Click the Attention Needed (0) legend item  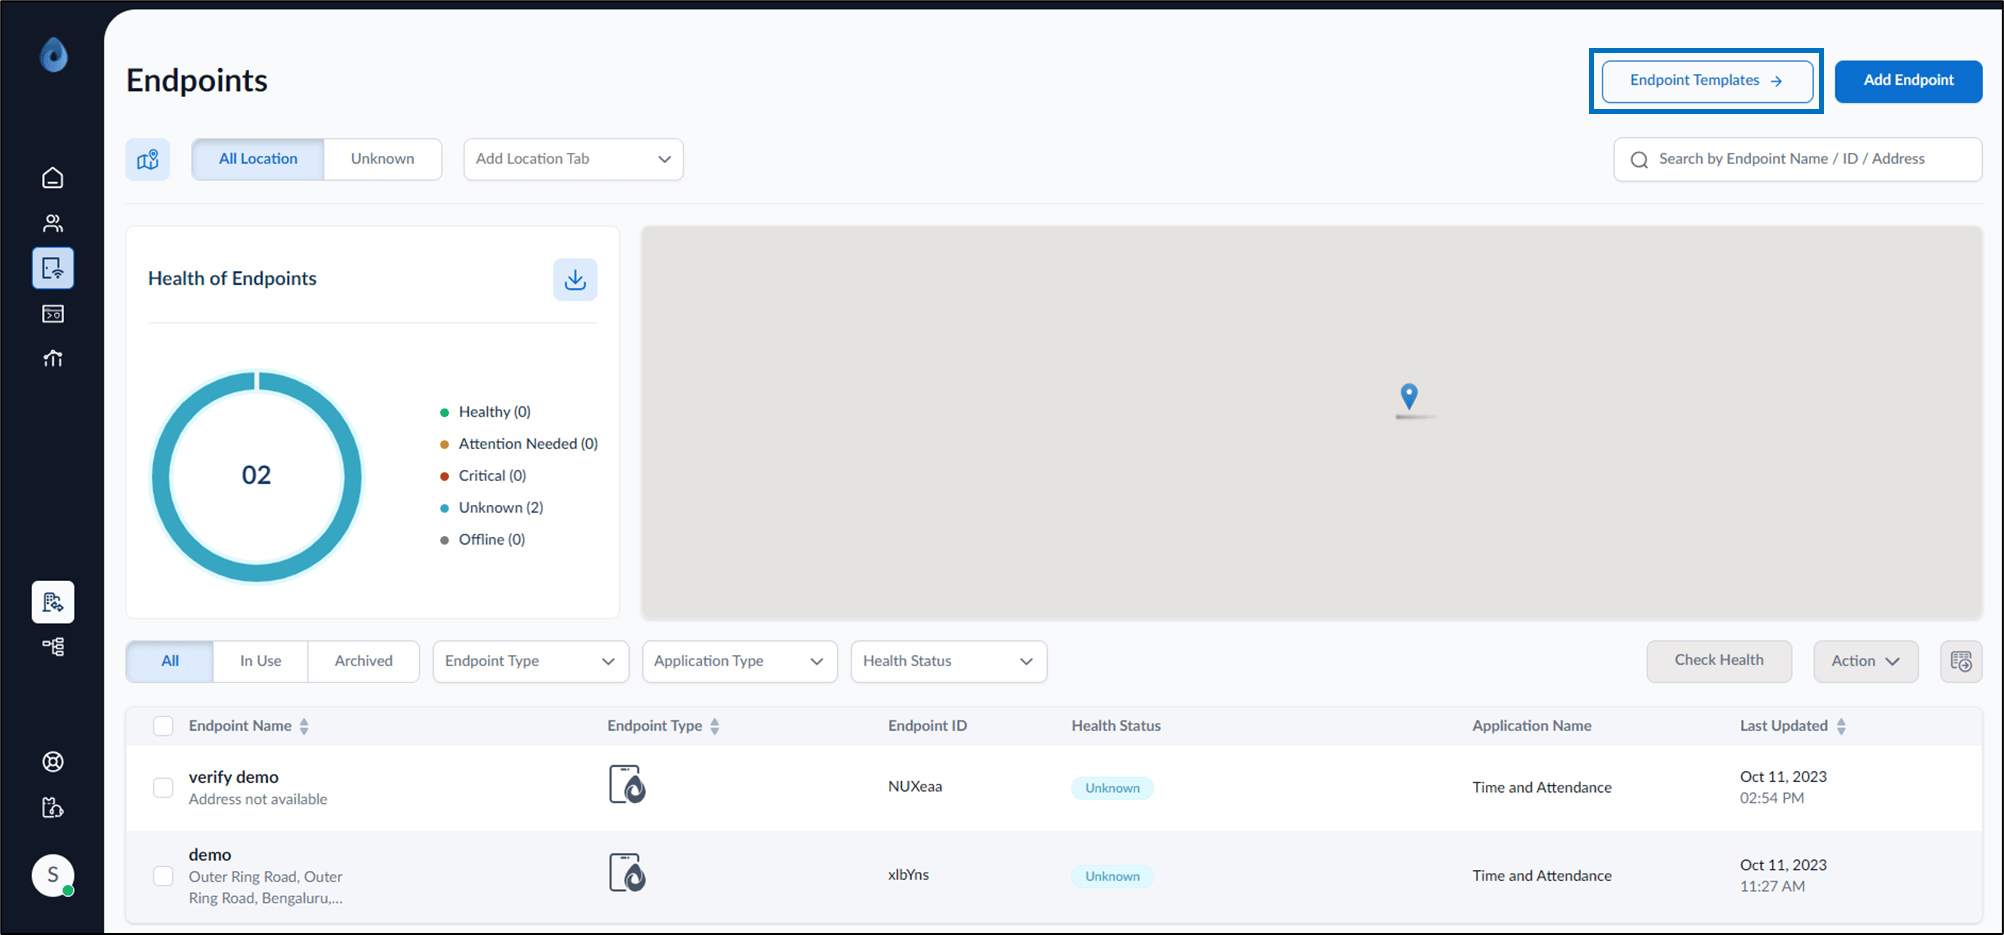(519, 444)
